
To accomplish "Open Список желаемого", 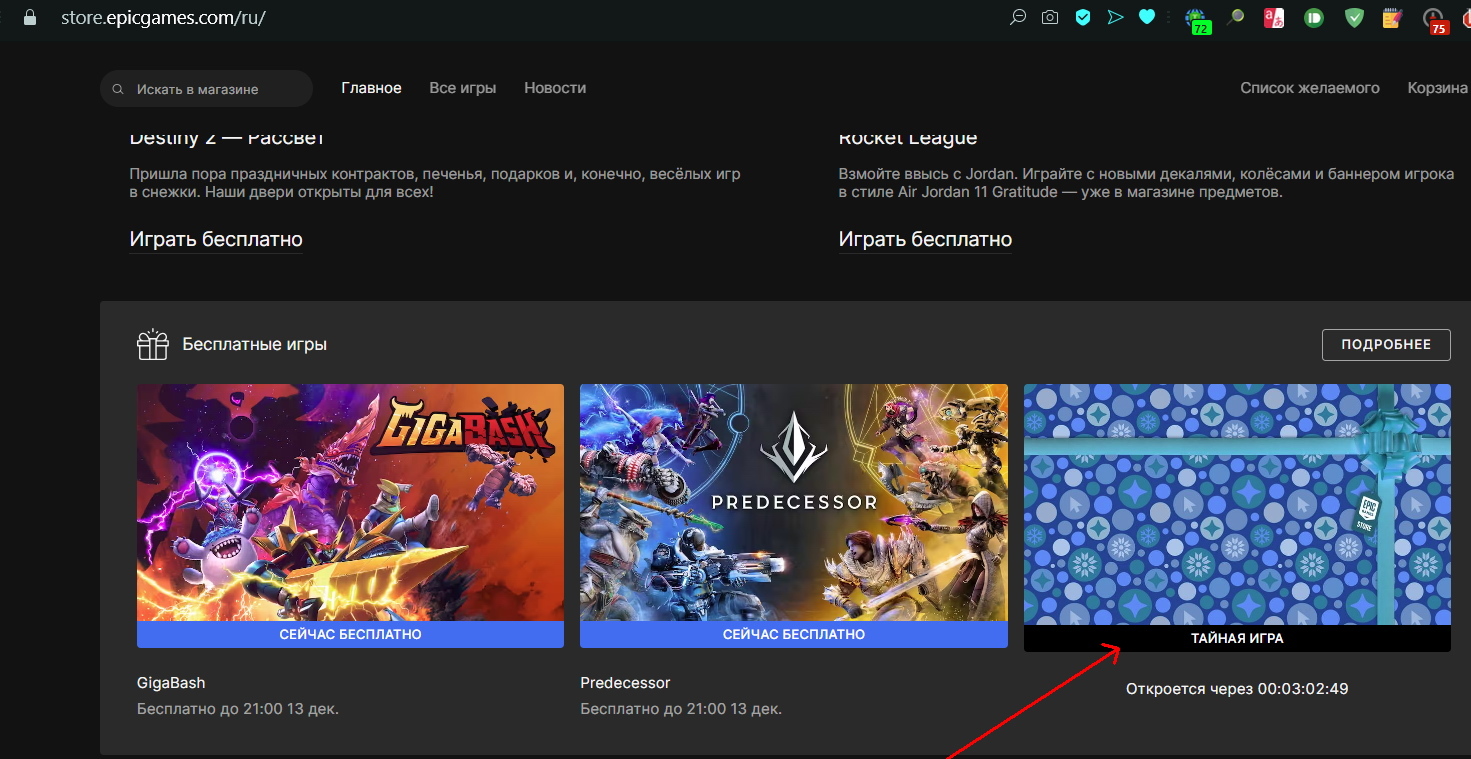I will 1310,88.
